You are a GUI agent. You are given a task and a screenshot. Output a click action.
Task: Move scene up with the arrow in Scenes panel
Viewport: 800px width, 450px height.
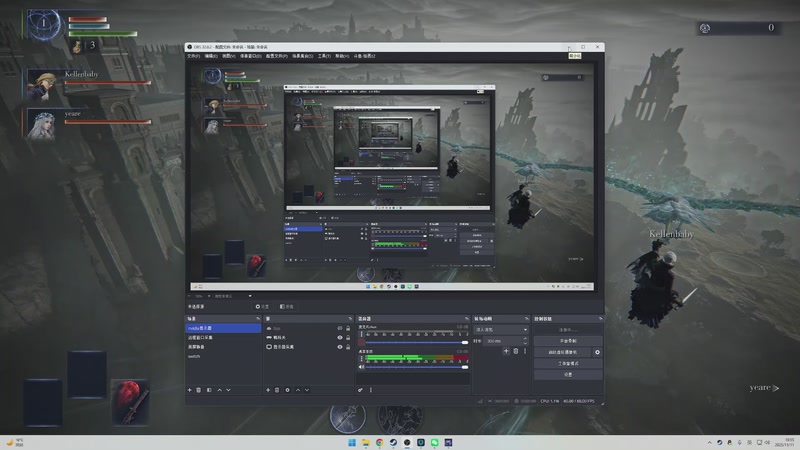[219, 390]
